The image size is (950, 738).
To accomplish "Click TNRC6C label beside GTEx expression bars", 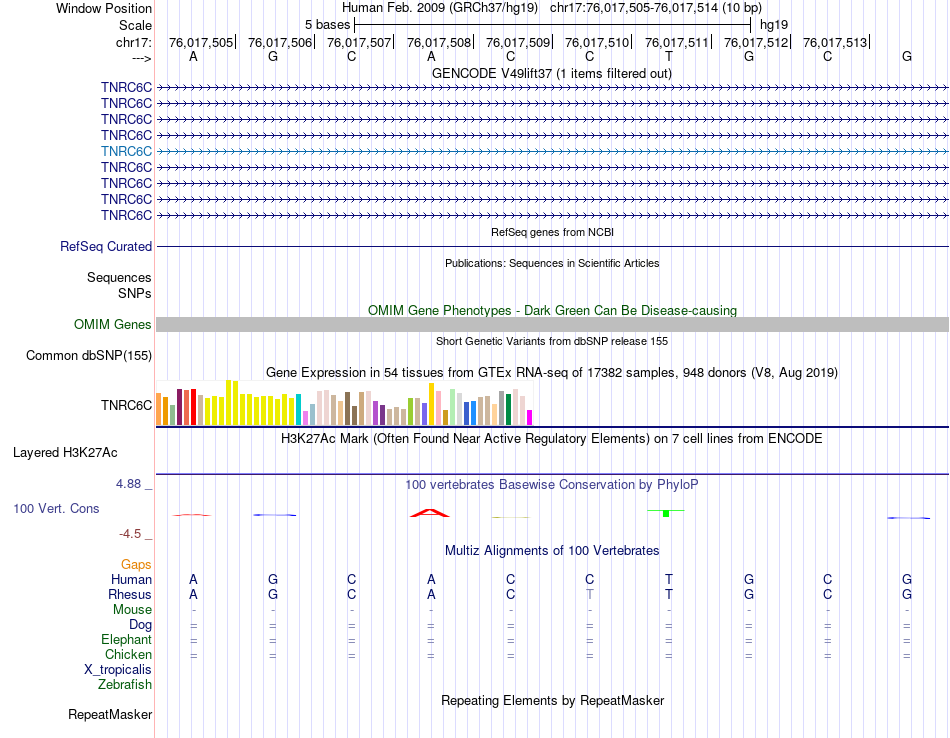I will 126,405.
